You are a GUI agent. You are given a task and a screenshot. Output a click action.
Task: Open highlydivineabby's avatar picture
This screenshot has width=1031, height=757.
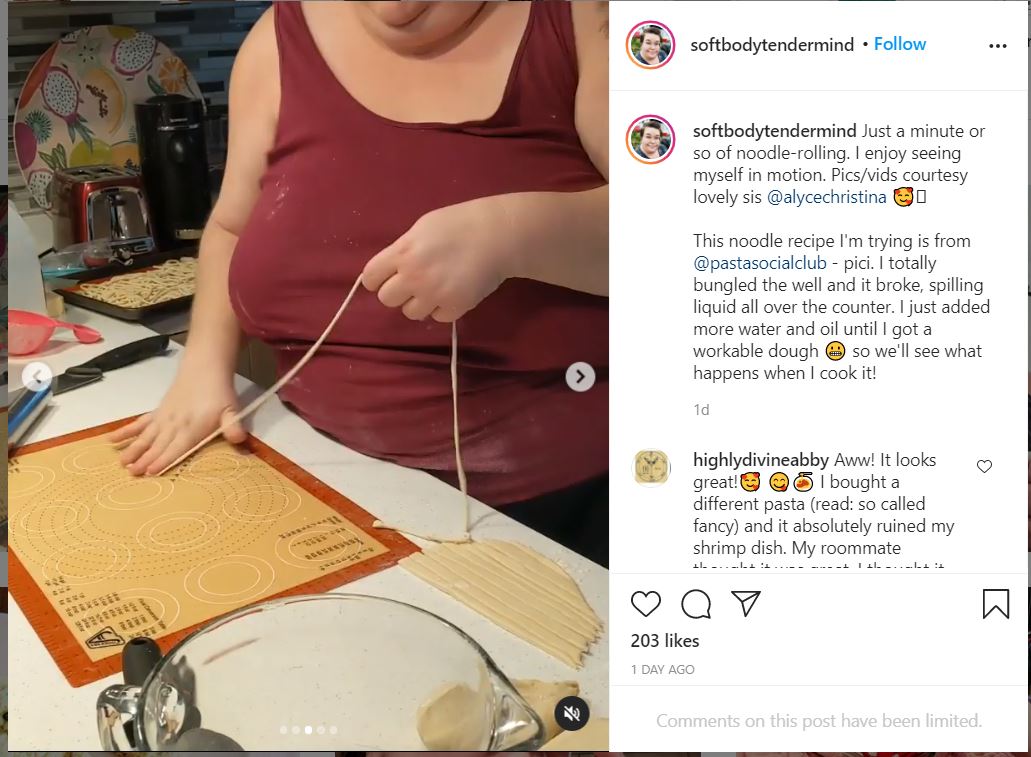click(651, 468)
